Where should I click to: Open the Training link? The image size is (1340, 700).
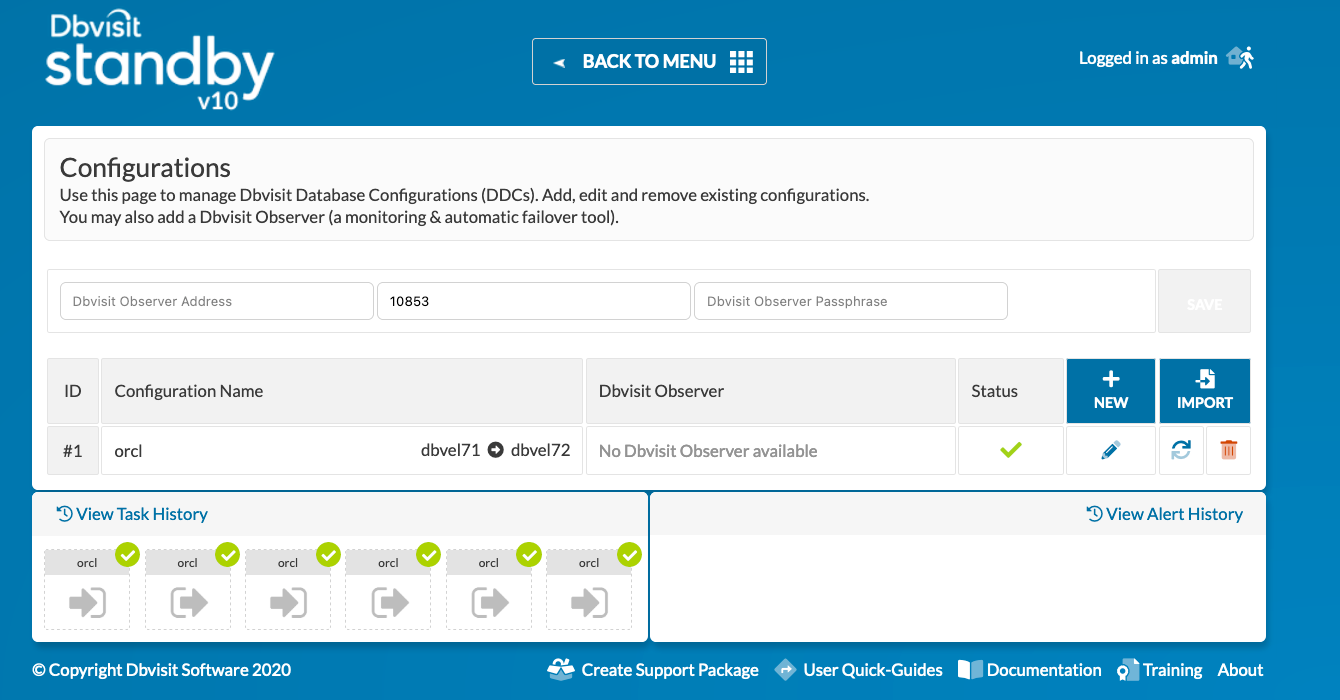click(1160, 670)
